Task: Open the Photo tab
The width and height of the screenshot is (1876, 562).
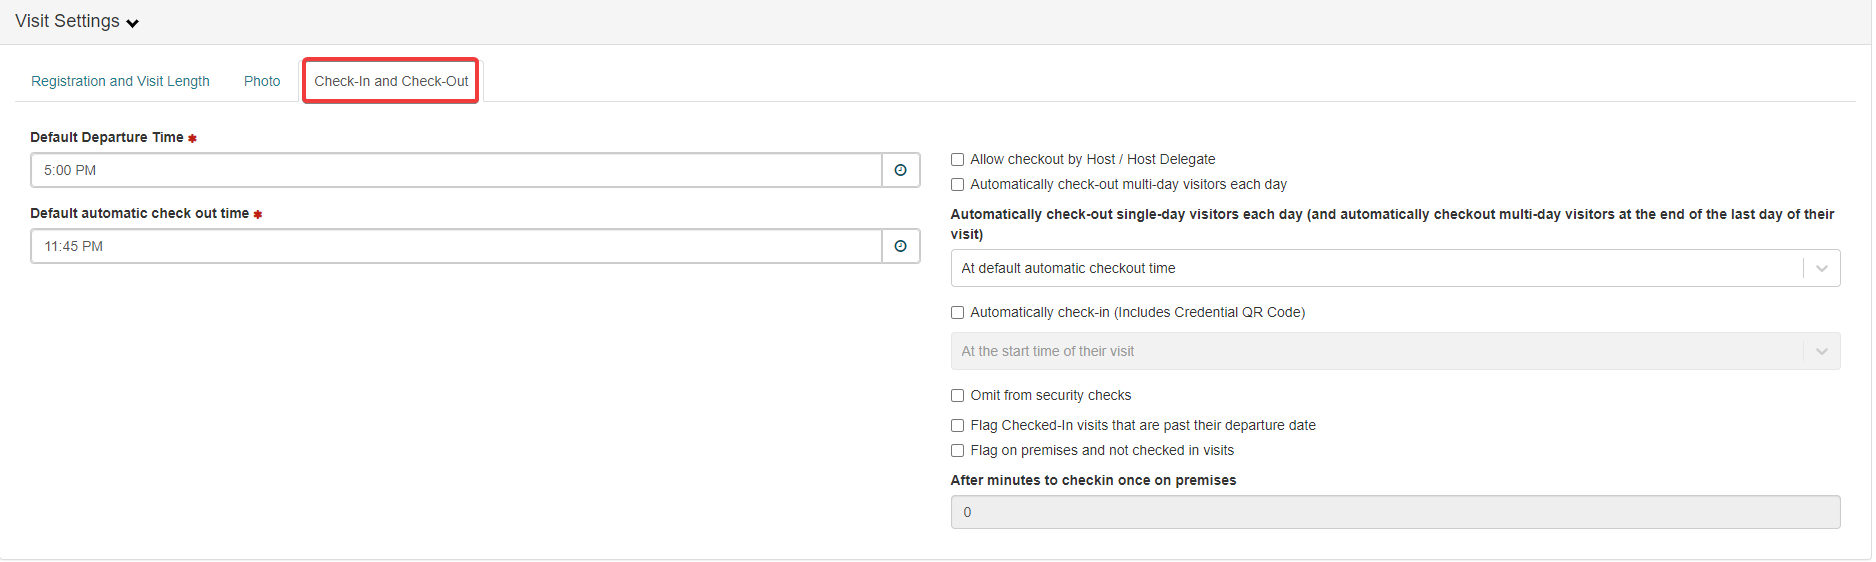Action: coord(262,81)
